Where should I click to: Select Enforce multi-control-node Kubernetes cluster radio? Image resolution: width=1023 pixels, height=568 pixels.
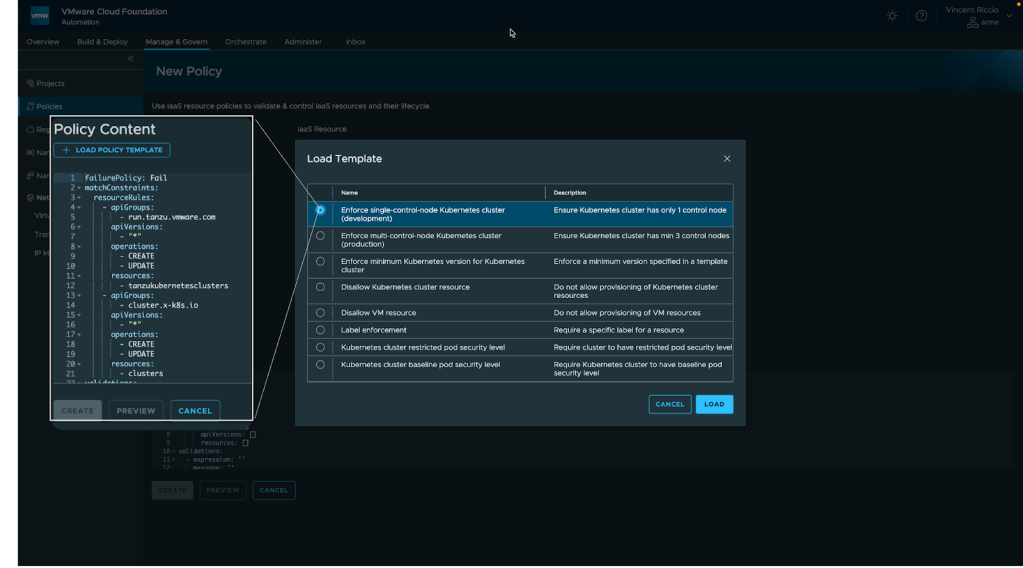point(320,235)
